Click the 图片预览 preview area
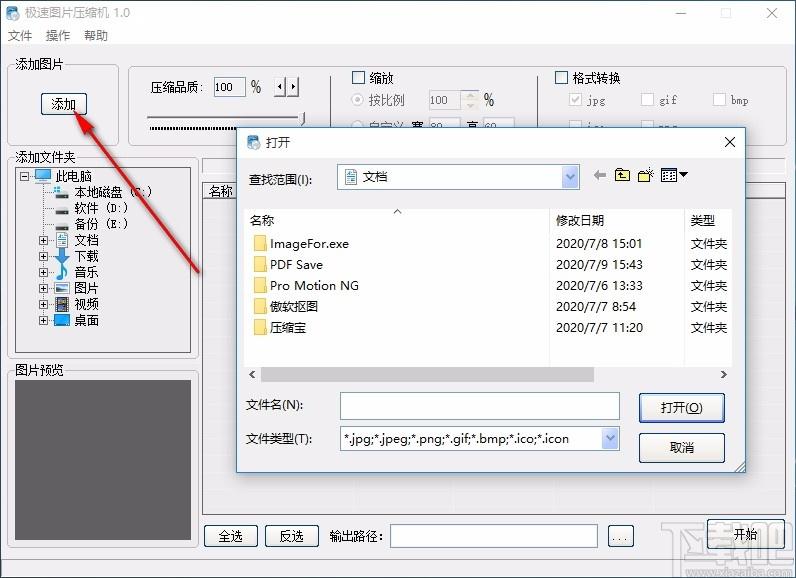The image size is (796, 578). 103,460
